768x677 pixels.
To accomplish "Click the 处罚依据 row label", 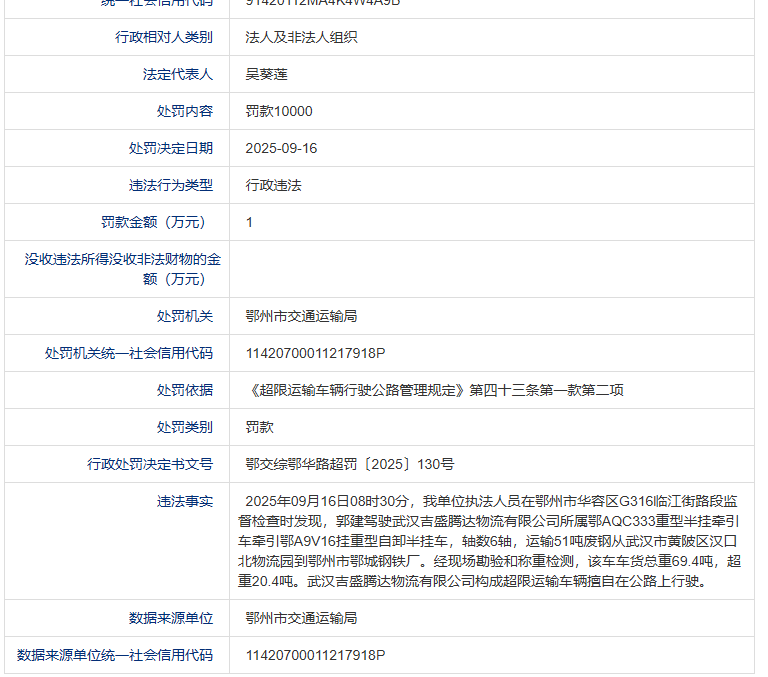I will (x=184, y=390).
